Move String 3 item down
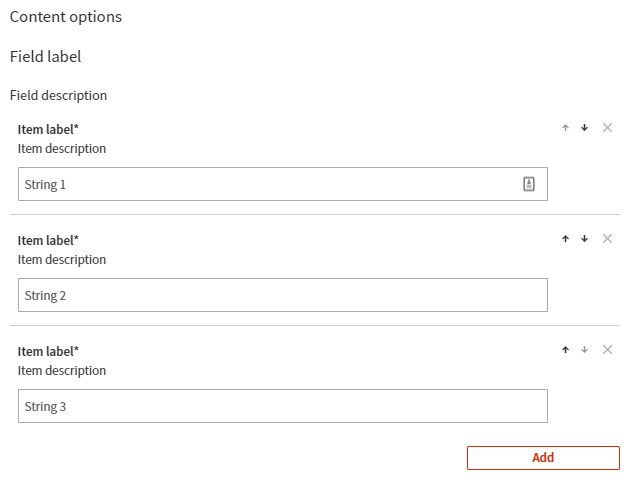This screenshot has width=630, height=480. click(x=585, y=350)
